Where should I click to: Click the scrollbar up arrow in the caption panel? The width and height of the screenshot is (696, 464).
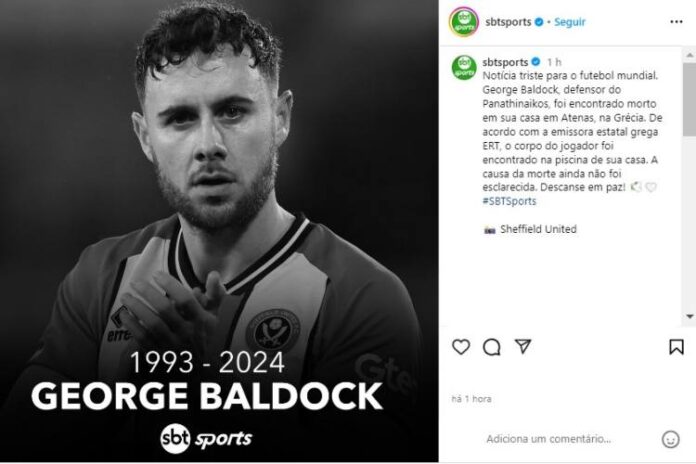(689, 52)
